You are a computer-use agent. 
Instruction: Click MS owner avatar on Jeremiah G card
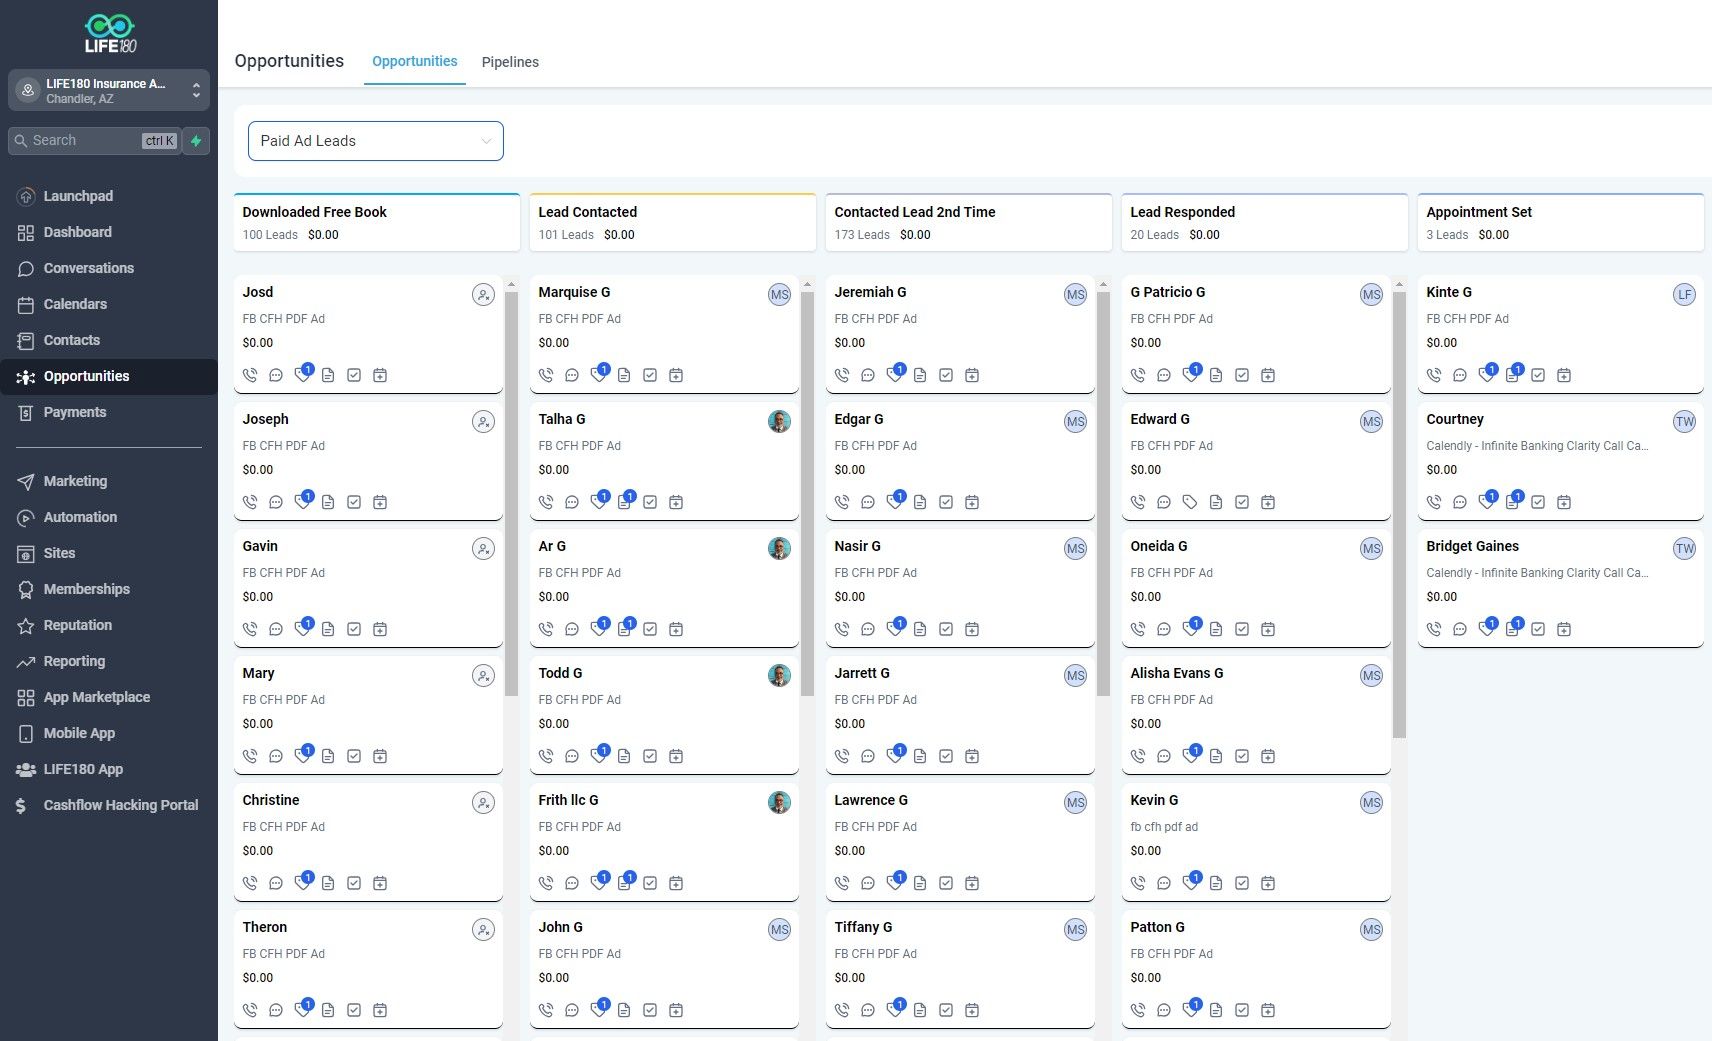(1075, 295)
